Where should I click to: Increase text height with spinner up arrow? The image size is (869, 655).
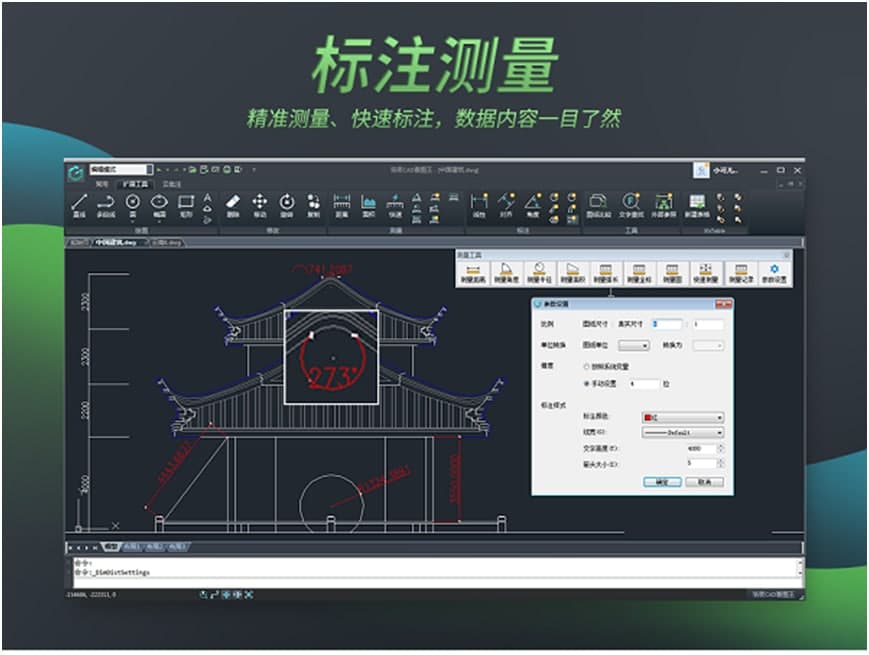(x=720, y=447)
